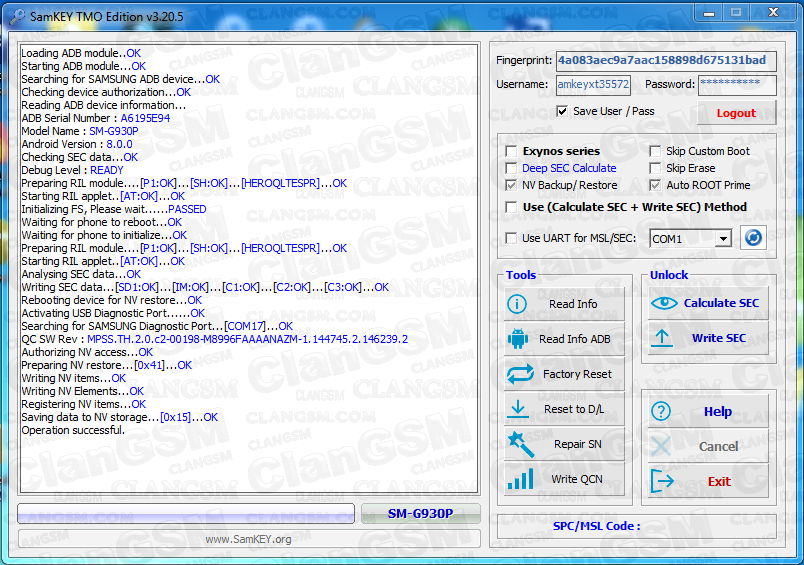Click Android Version 8.0.0 log line
This screenshot has width=804, height=565.
77,144
